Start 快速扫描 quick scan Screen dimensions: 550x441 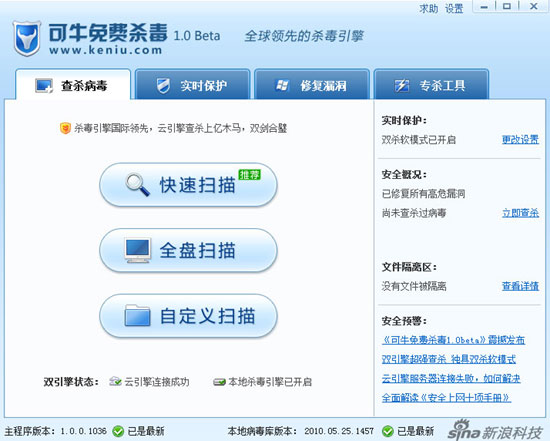tap(189, 185)
